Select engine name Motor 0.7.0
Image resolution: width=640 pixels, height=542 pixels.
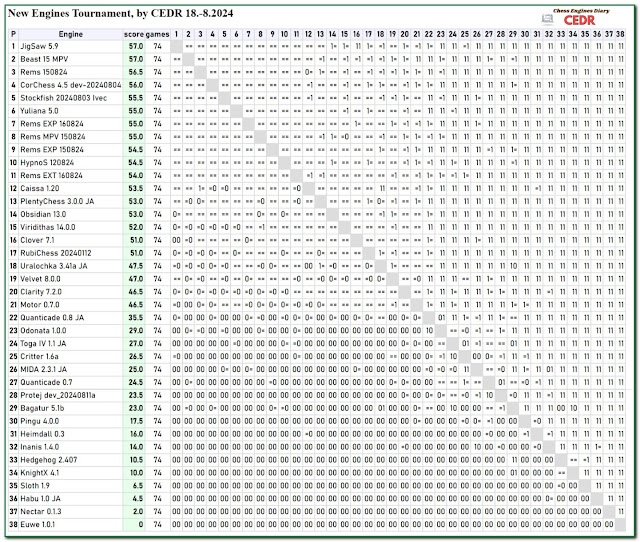pos(40,305)
